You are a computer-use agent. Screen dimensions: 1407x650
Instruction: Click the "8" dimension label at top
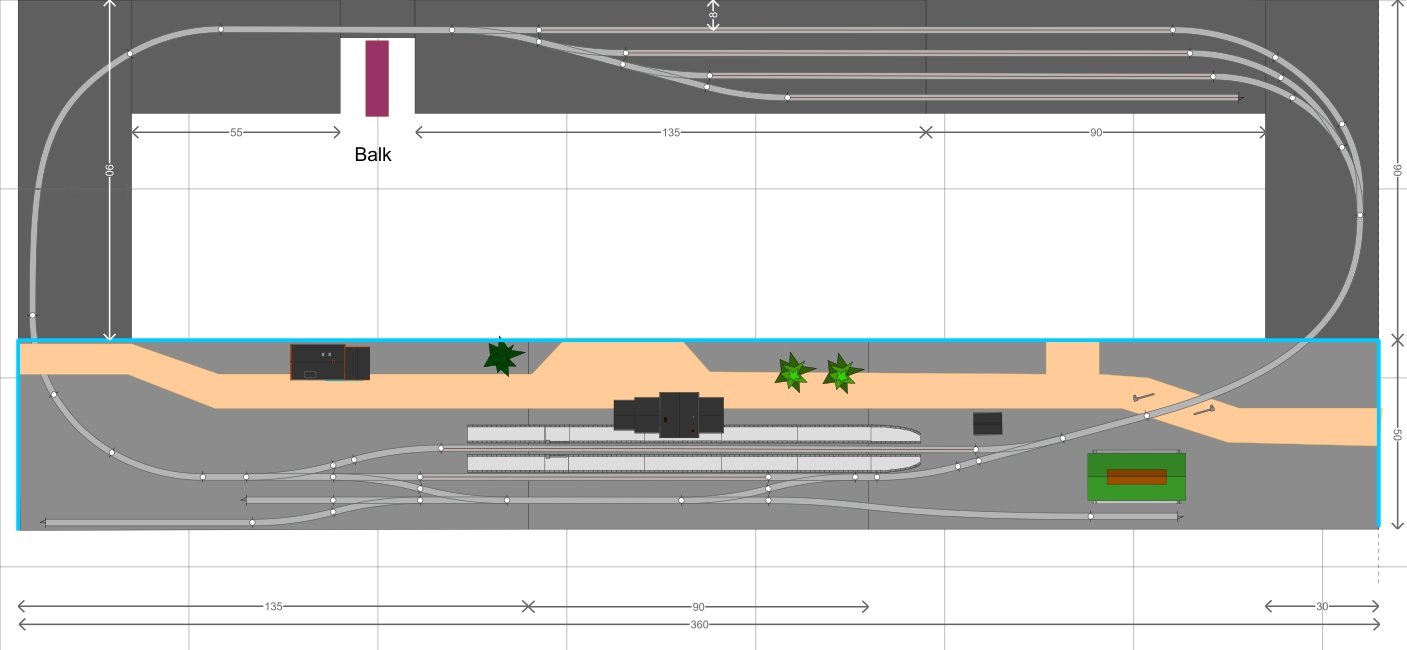tap(712, 15)
